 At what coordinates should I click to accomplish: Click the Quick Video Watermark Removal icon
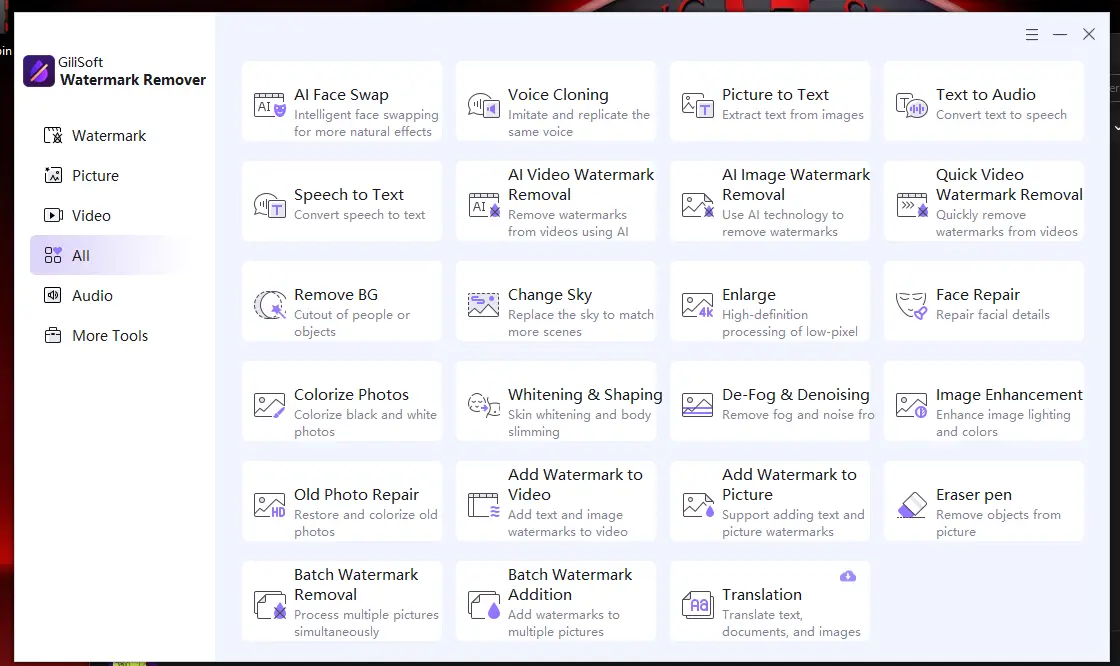[912, 205]
